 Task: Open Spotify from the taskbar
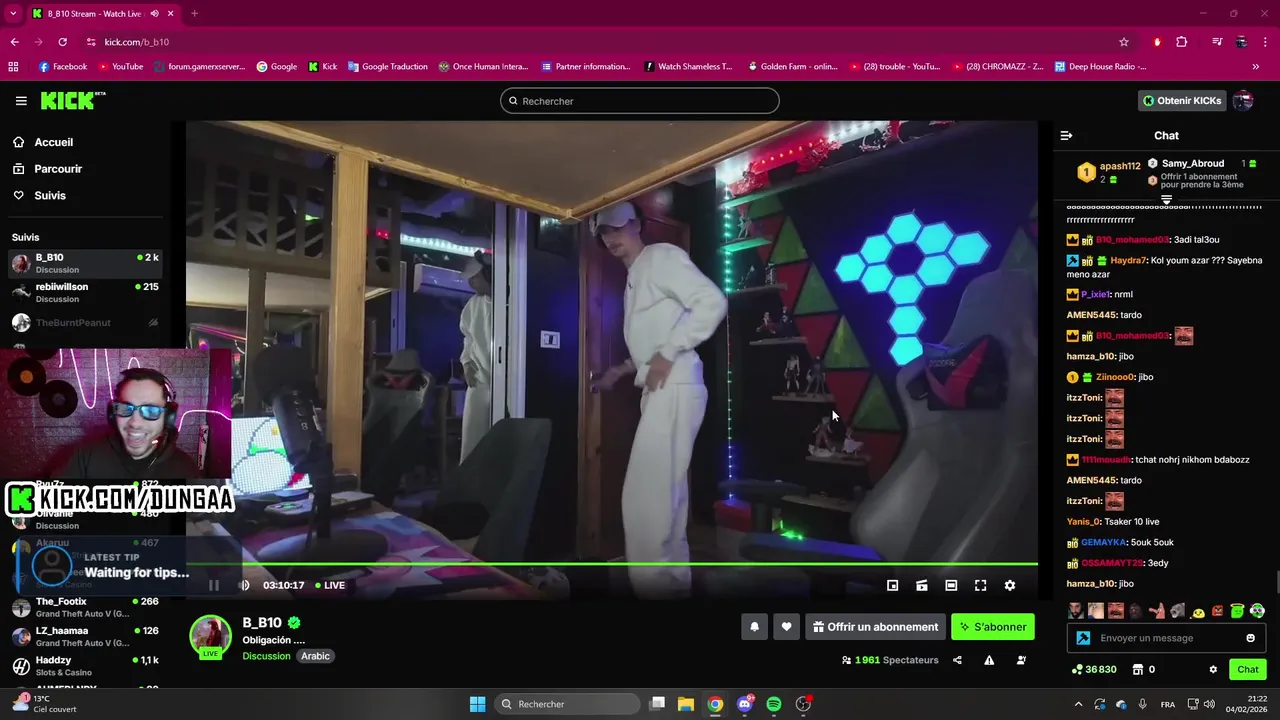coord(773,704)
